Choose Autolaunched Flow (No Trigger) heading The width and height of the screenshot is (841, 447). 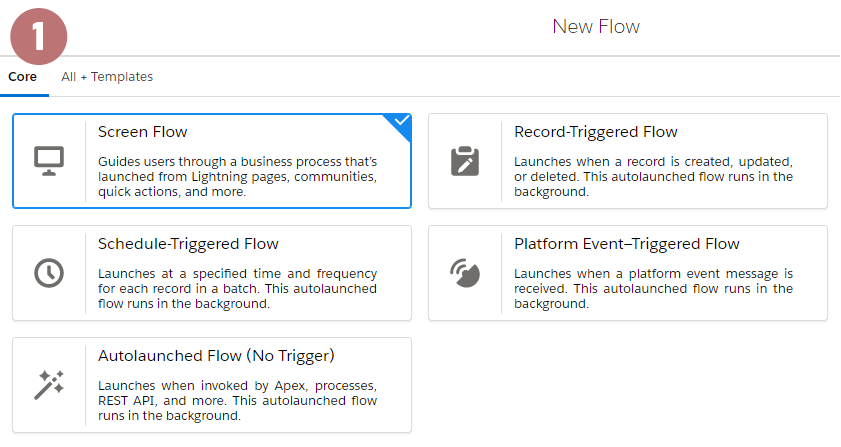[216, 356]
